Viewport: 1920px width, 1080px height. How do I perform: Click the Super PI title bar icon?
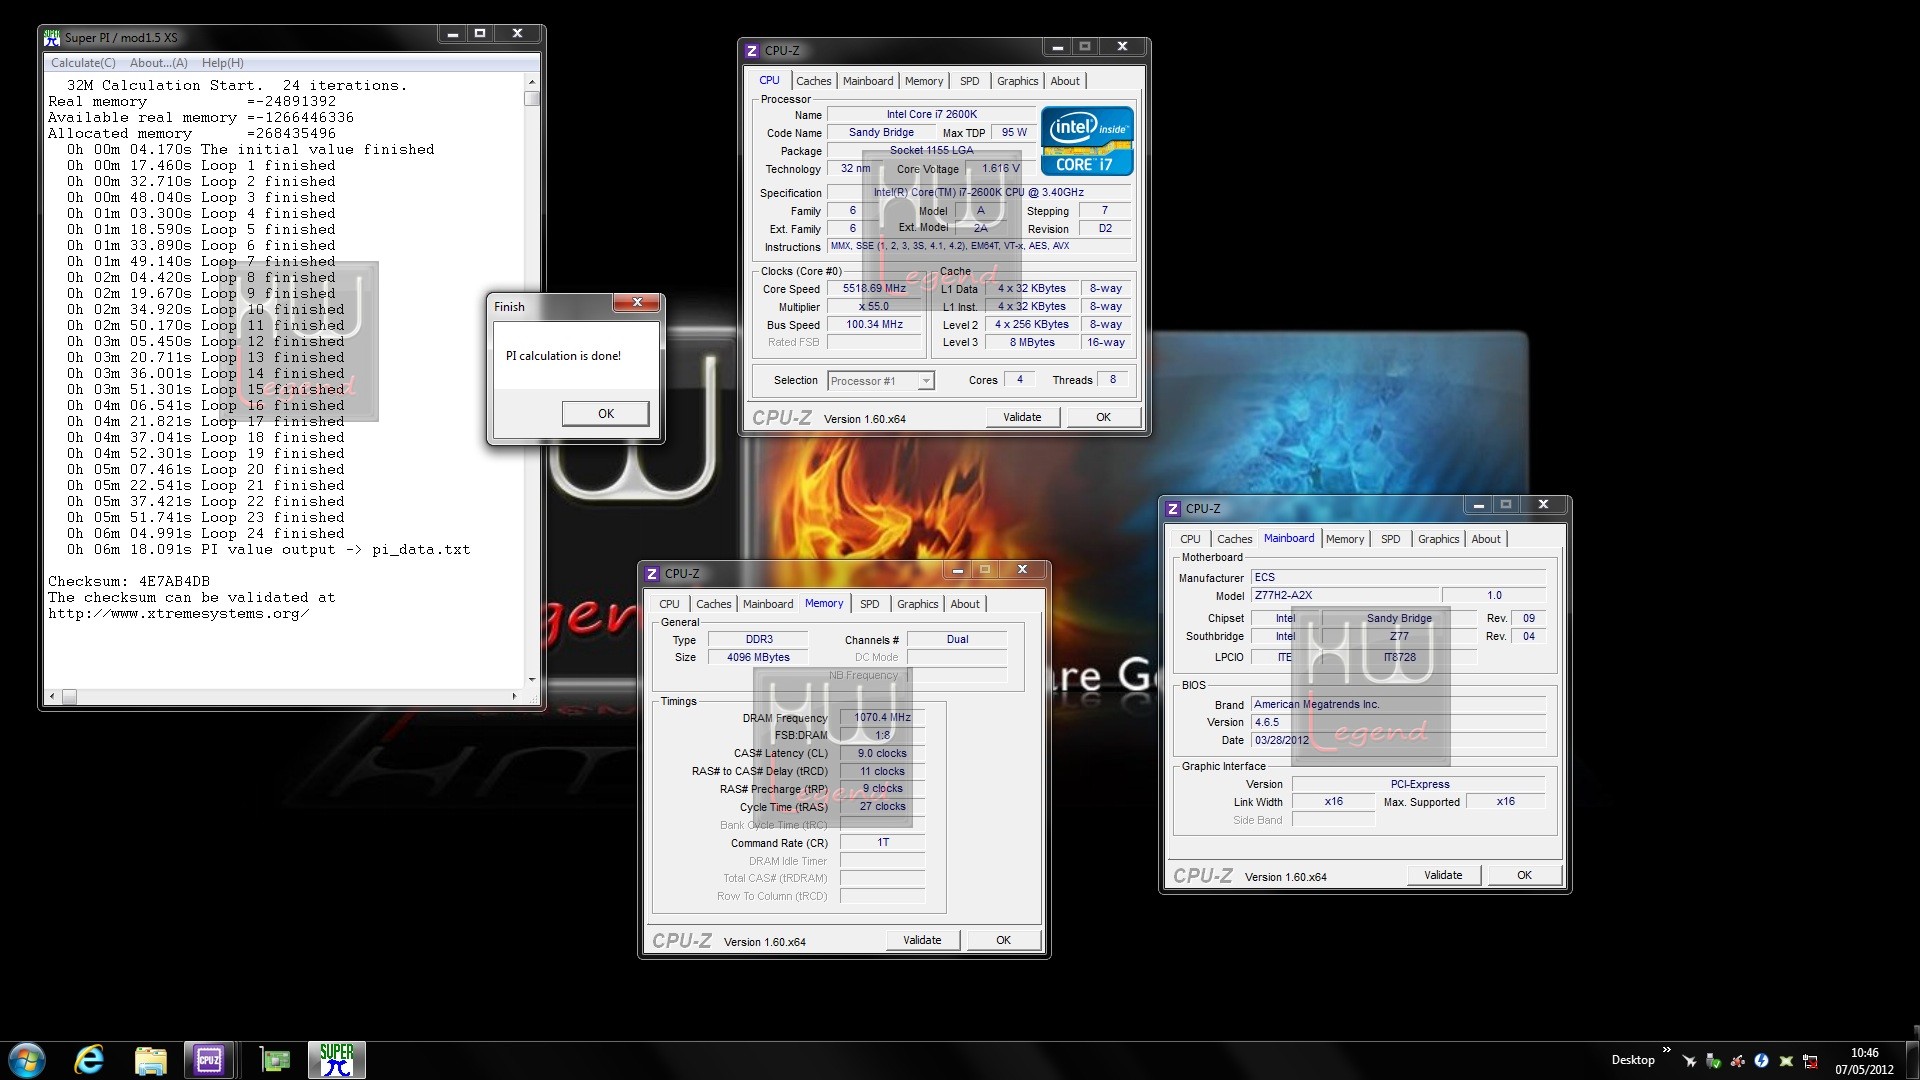click(x=52, y=37)
